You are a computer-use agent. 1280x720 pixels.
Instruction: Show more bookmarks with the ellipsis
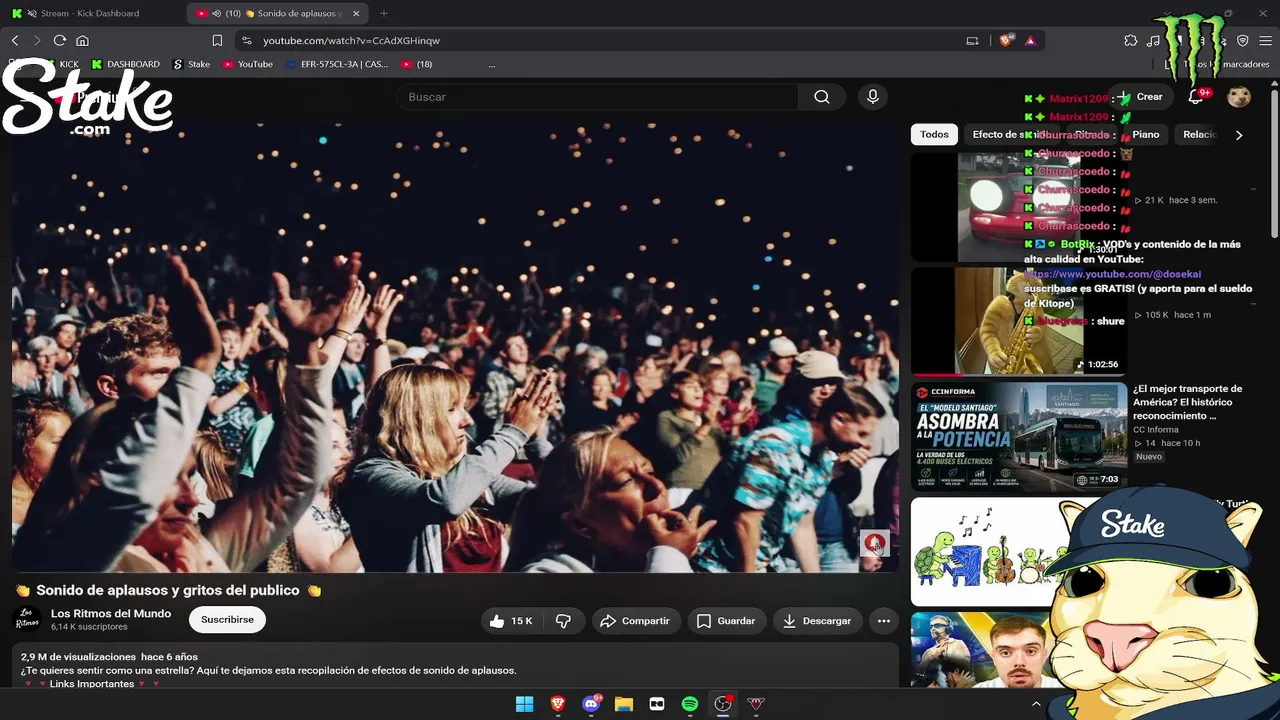(492, 64)
